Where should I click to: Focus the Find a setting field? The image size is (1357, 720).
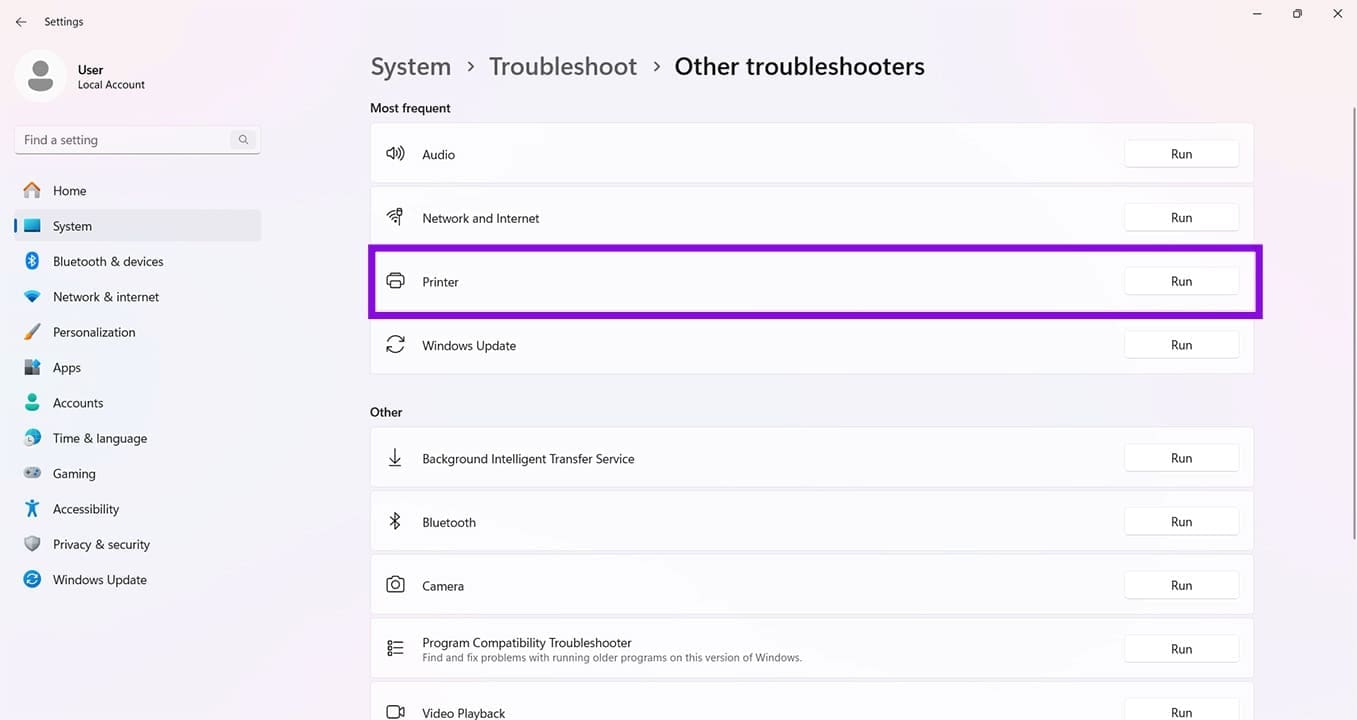137,140
